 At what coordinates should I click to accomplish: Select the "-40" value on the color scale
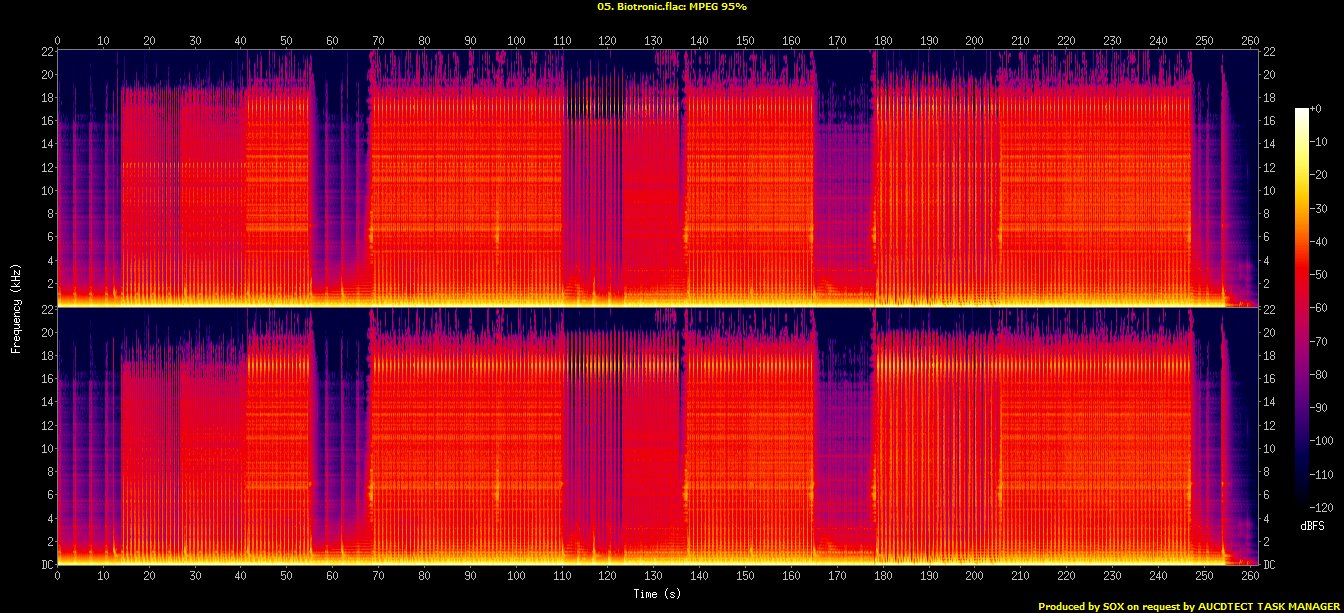[1318, 241]
